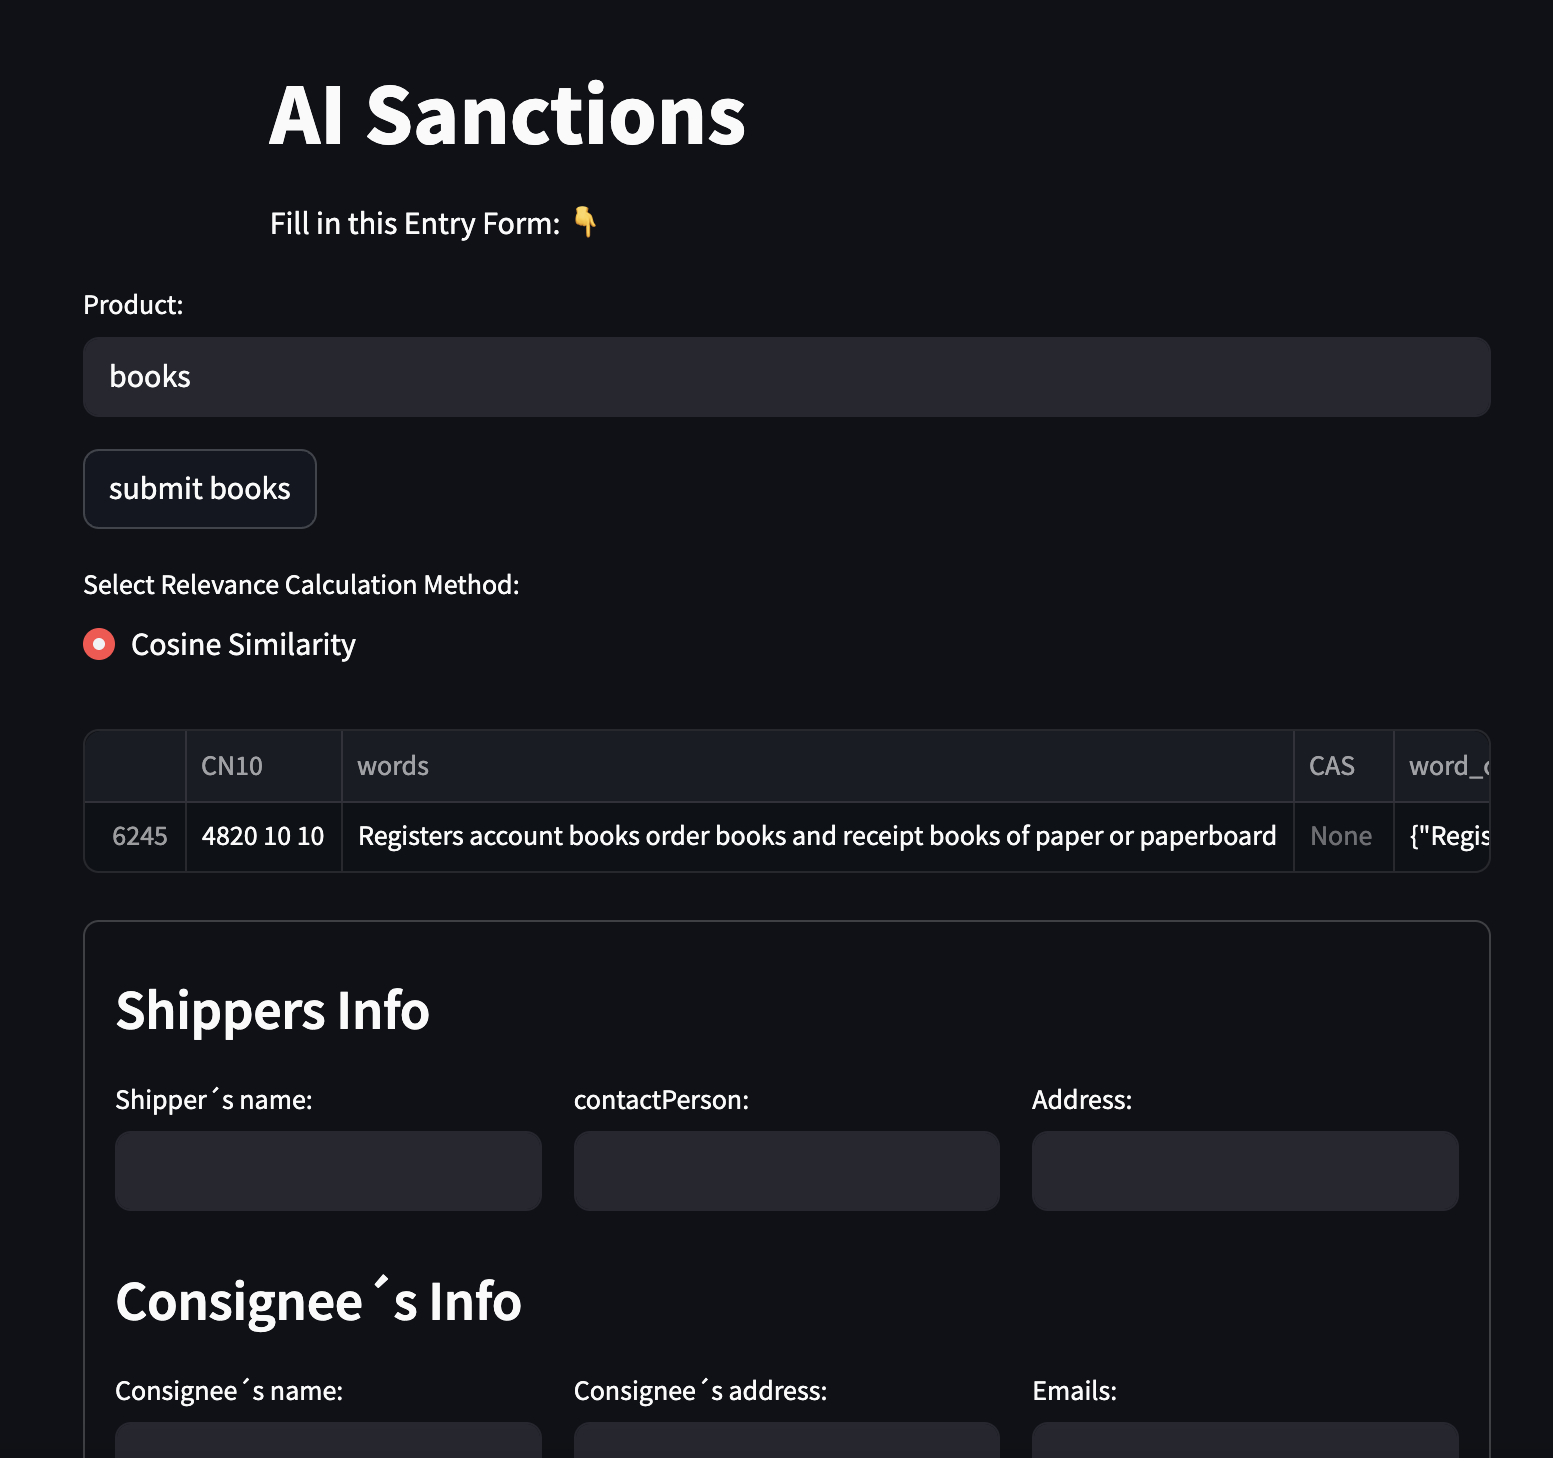
Task: Click the Consignee's name input field
Action: (x=328, y=1440)
